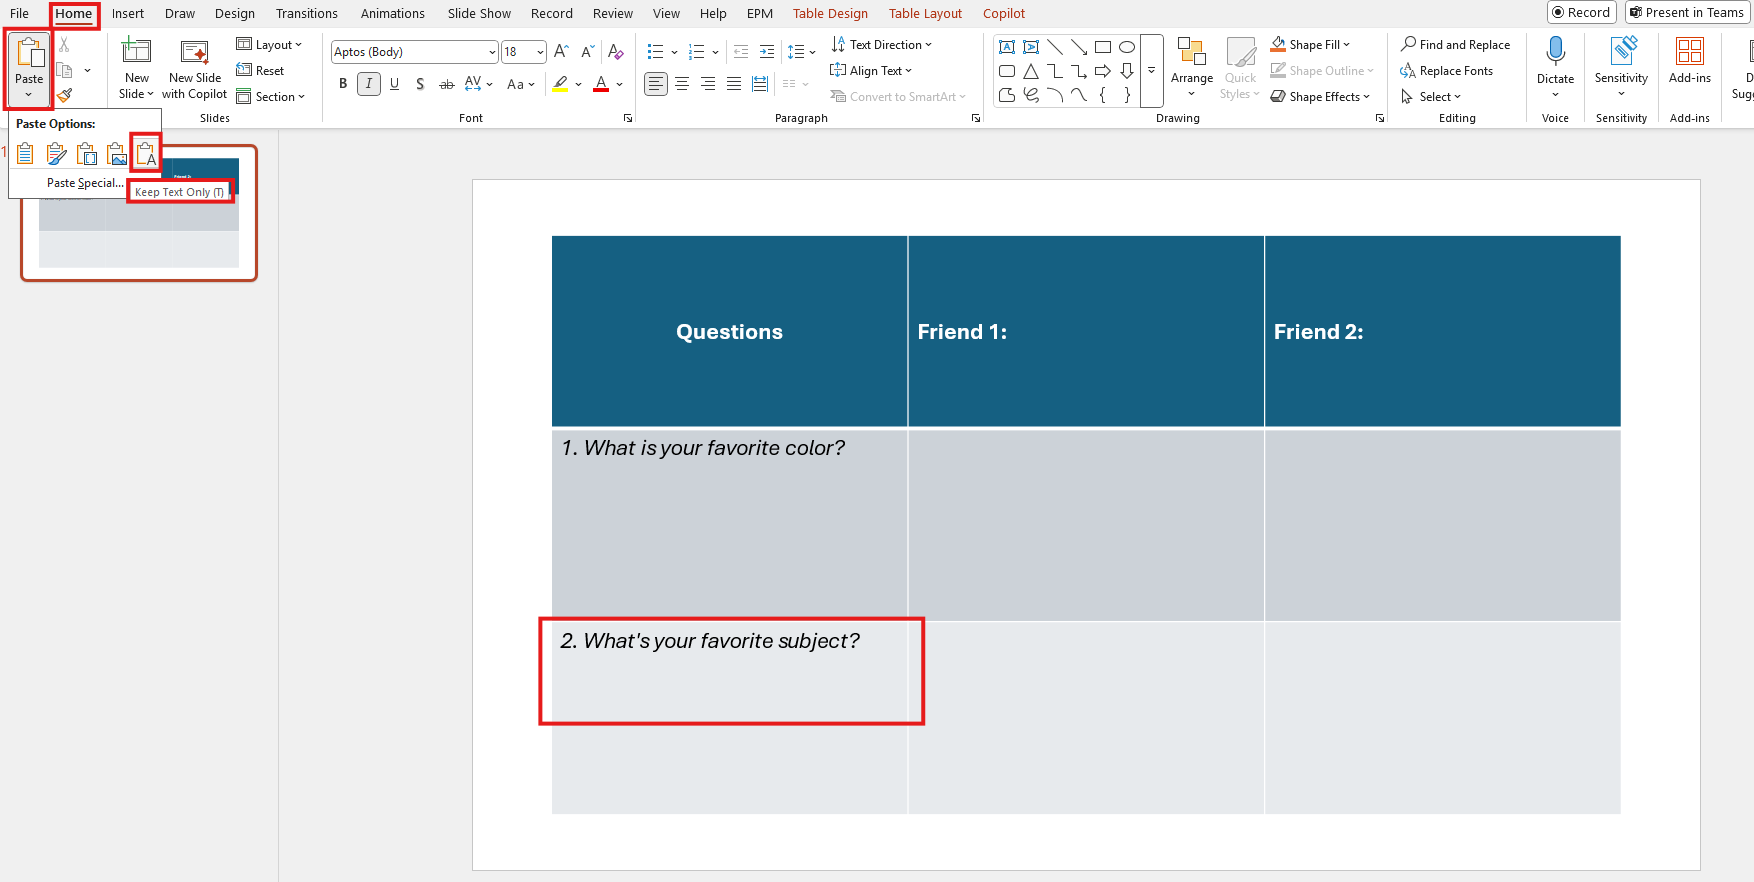1754x882 pixels.
Task: Clear all formatting from the text
Action: 616,51
